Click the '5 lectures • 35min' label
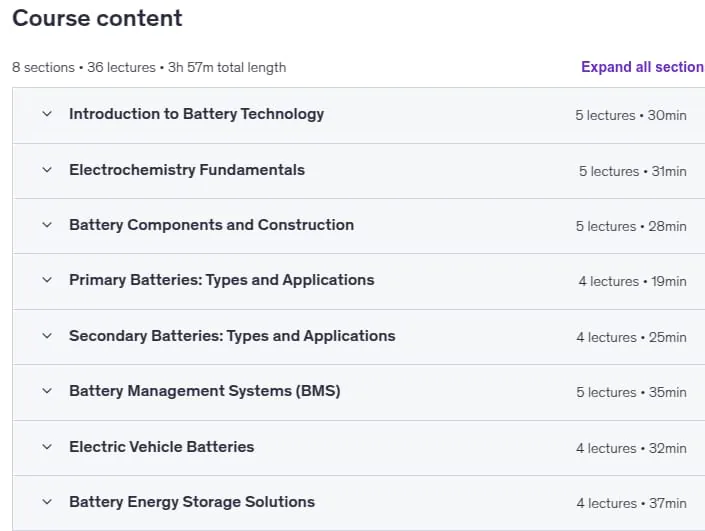The width and height of the screenshot is (705, 531). coord(631,393)
